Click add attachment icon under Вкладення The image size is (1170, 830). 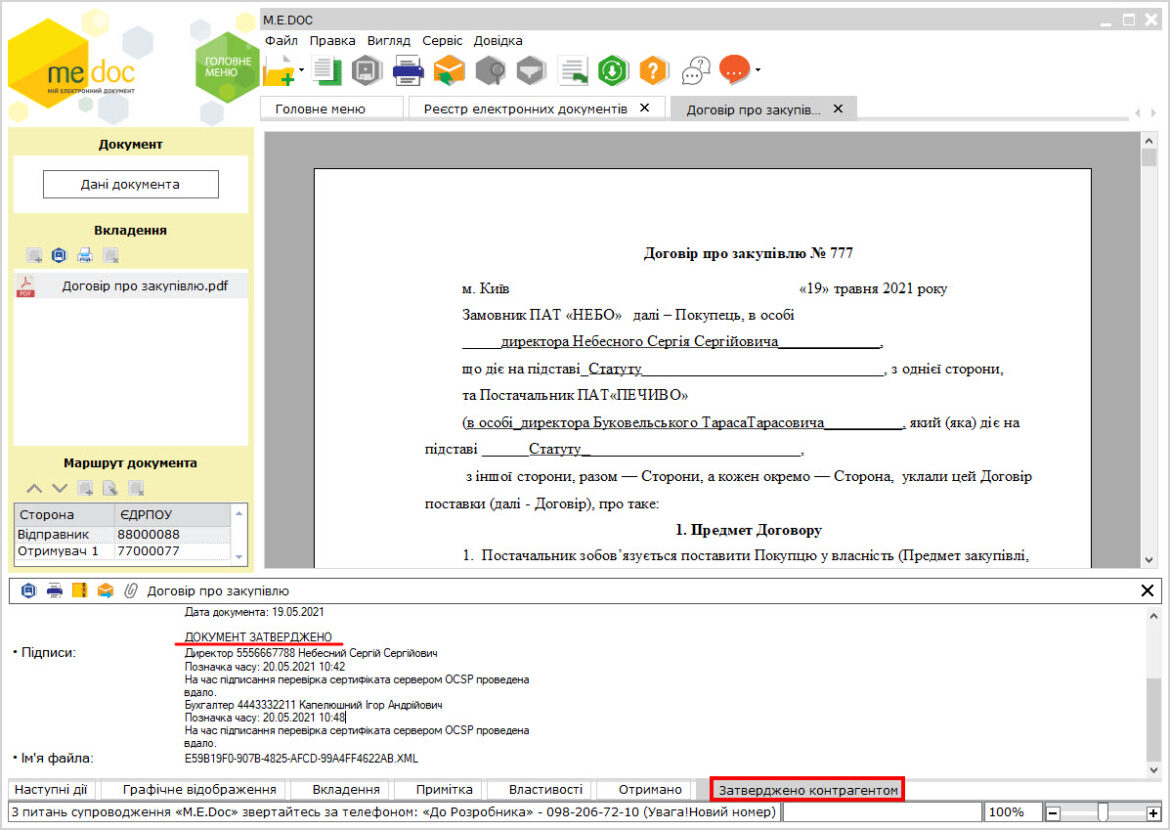(x=34, y=256)
